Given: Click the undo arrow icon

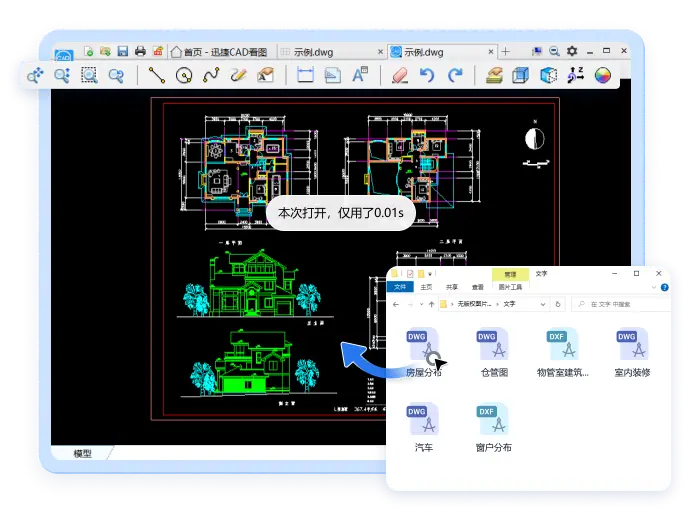Looking at the screenshot, I should [427, 75].
